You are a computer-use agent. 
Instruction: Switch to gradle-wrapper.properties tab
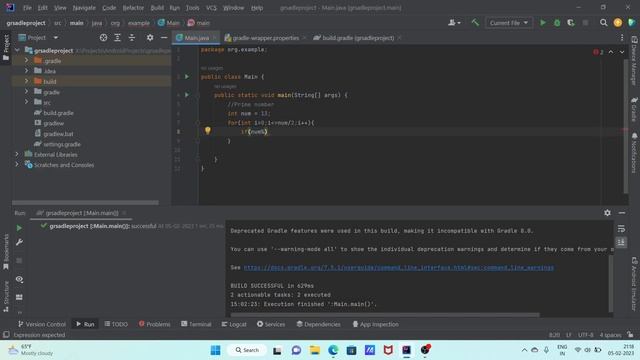265,38
